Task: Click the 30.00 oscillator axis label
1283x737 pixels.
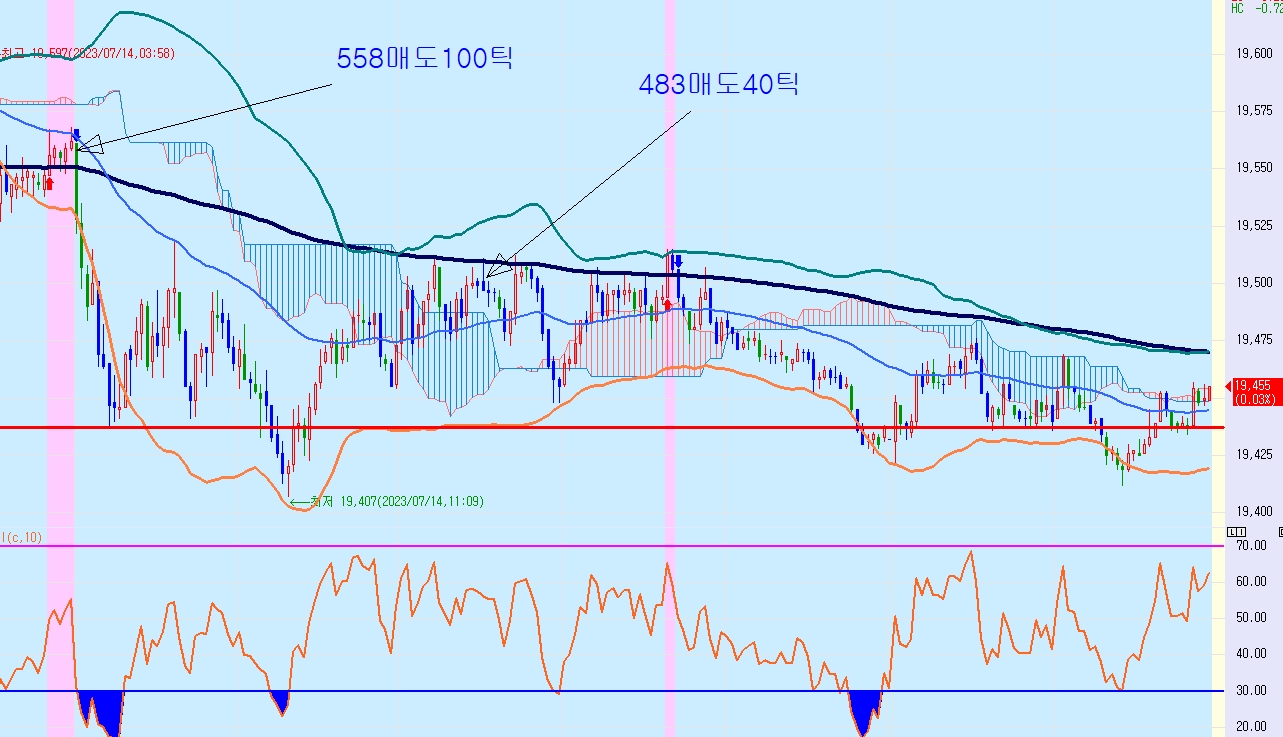Action: pyautogui.click(x=1253, y=691)
